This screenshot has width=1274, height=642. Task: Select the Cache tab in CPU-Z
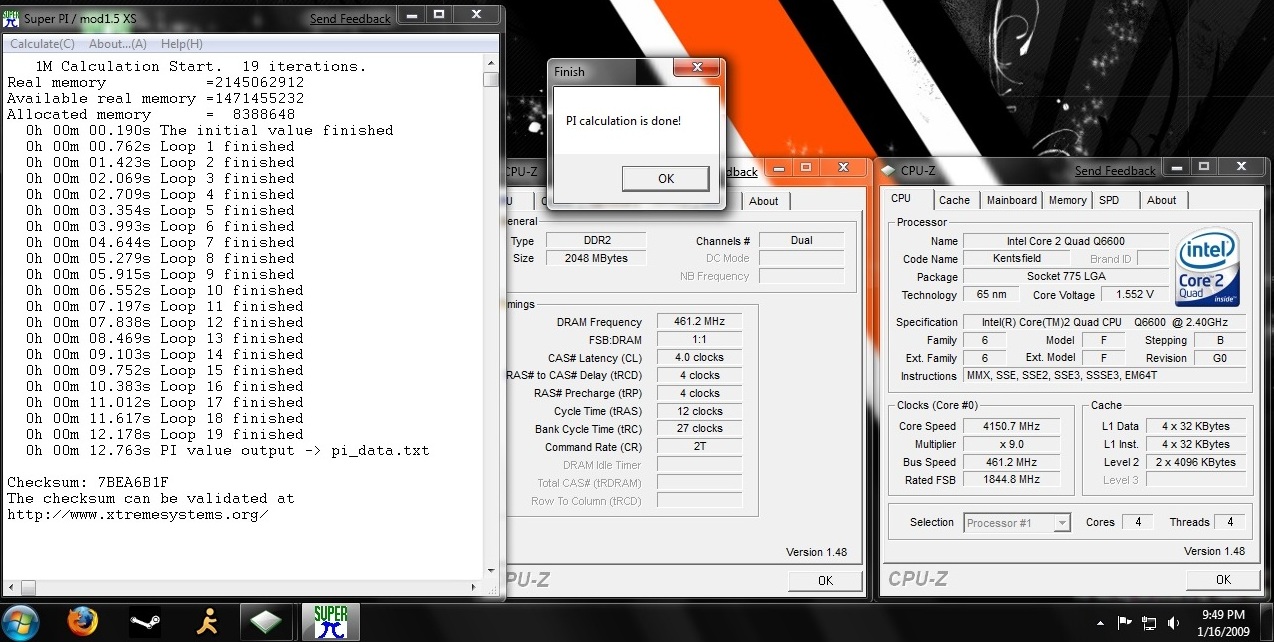click(x=954, y=200)
